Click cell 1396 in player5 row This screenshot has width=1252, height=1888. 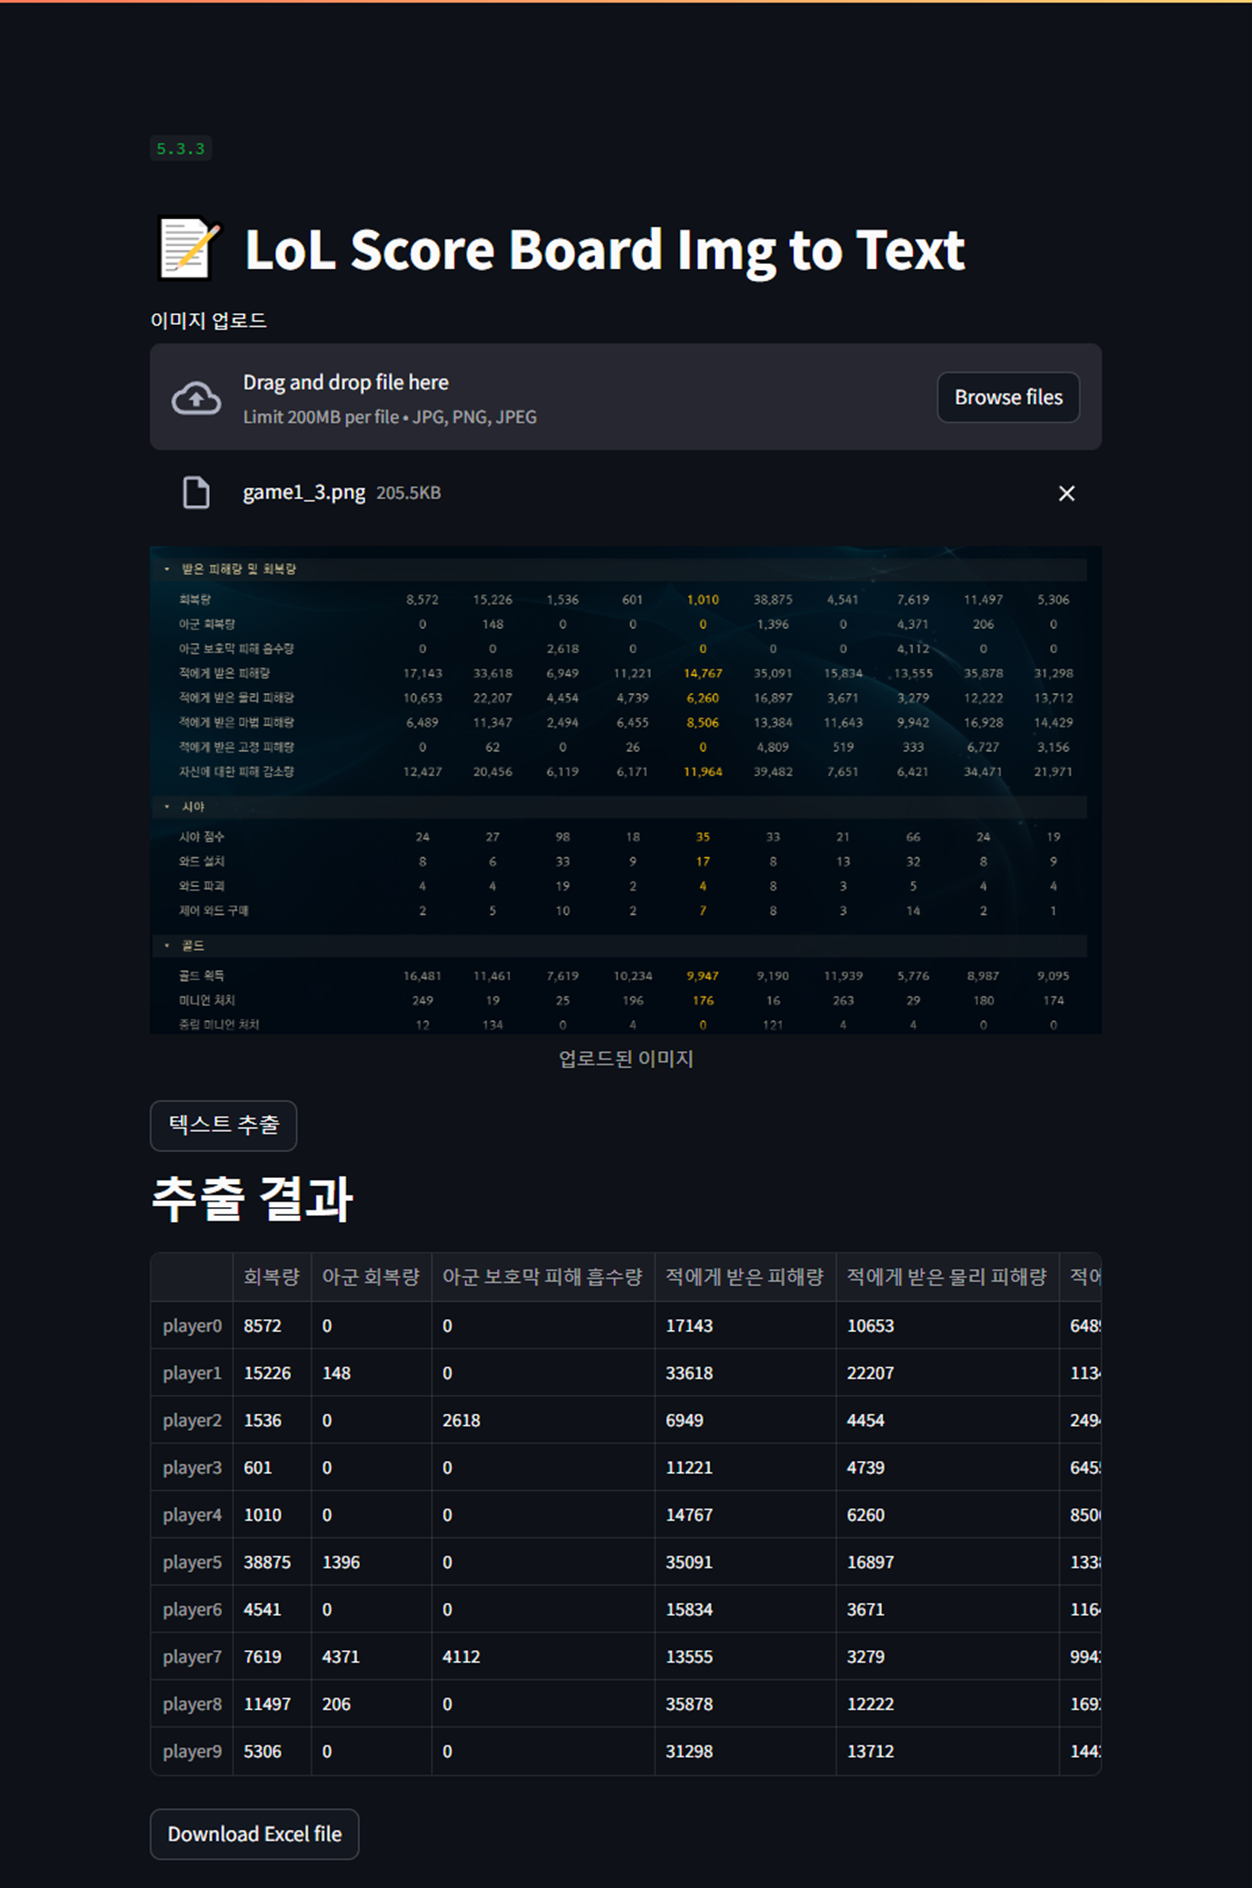click(x=371, y=1562)
